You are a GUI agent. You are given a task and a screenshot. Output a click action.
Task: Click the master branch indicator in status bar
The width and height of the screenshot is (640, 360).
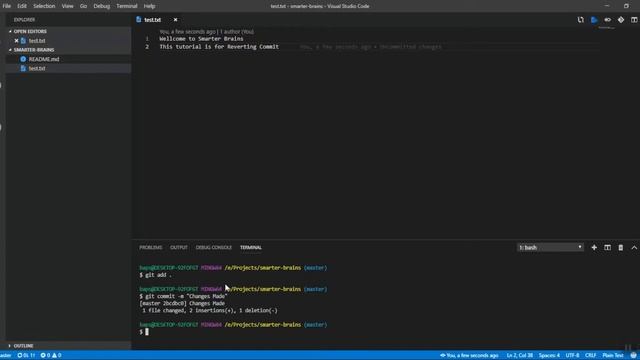6,355
